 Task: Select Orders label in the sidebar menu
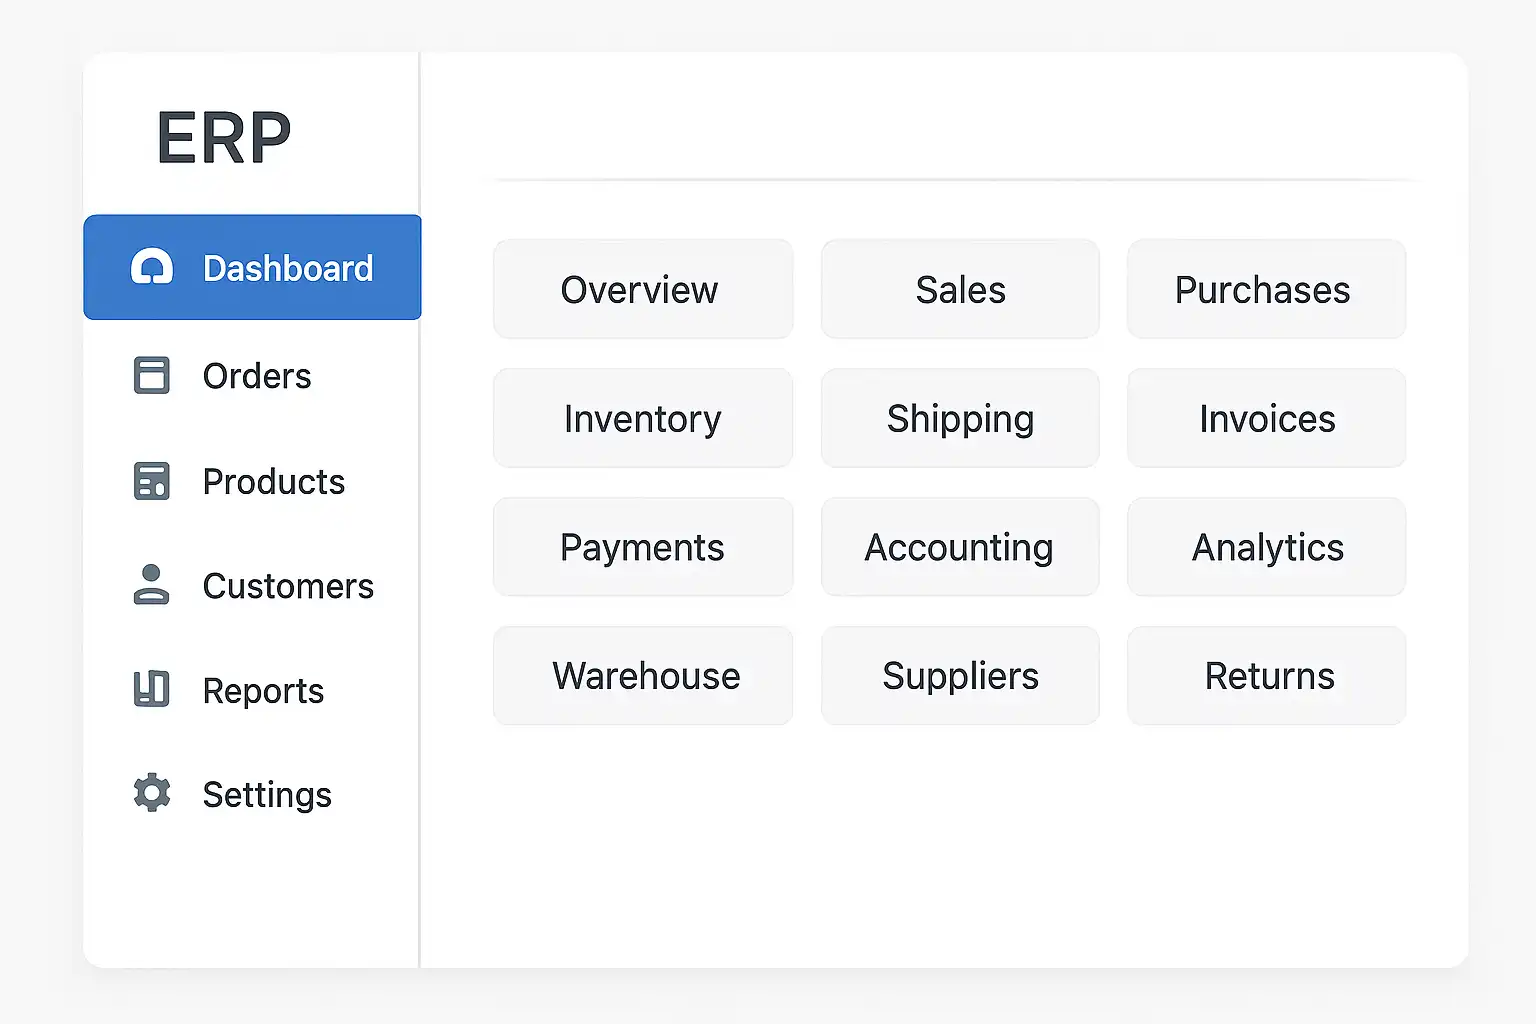(x=257, y=376)
